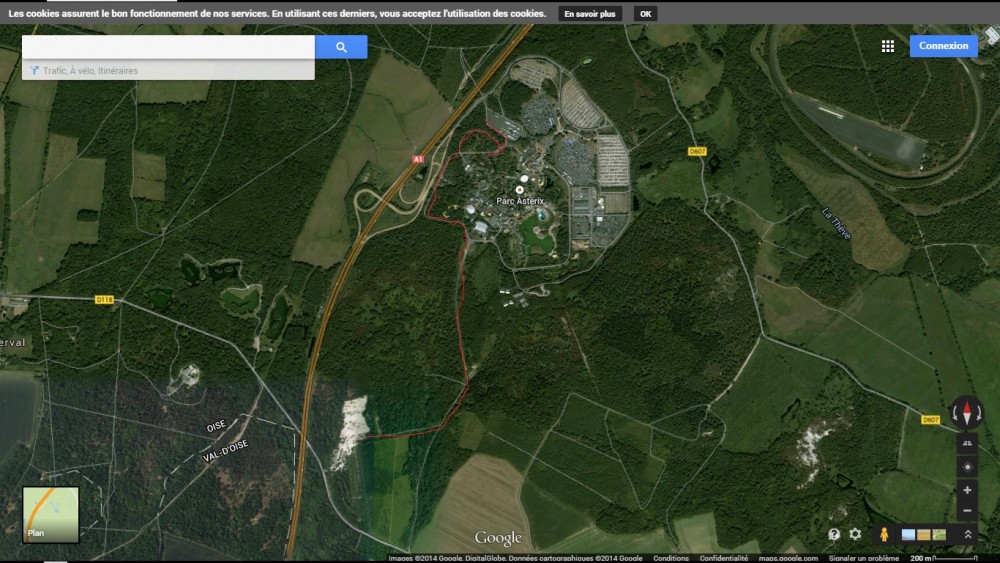1000x563 pixels.
Task: Open the settings gear icon
Action: [855, 534]
